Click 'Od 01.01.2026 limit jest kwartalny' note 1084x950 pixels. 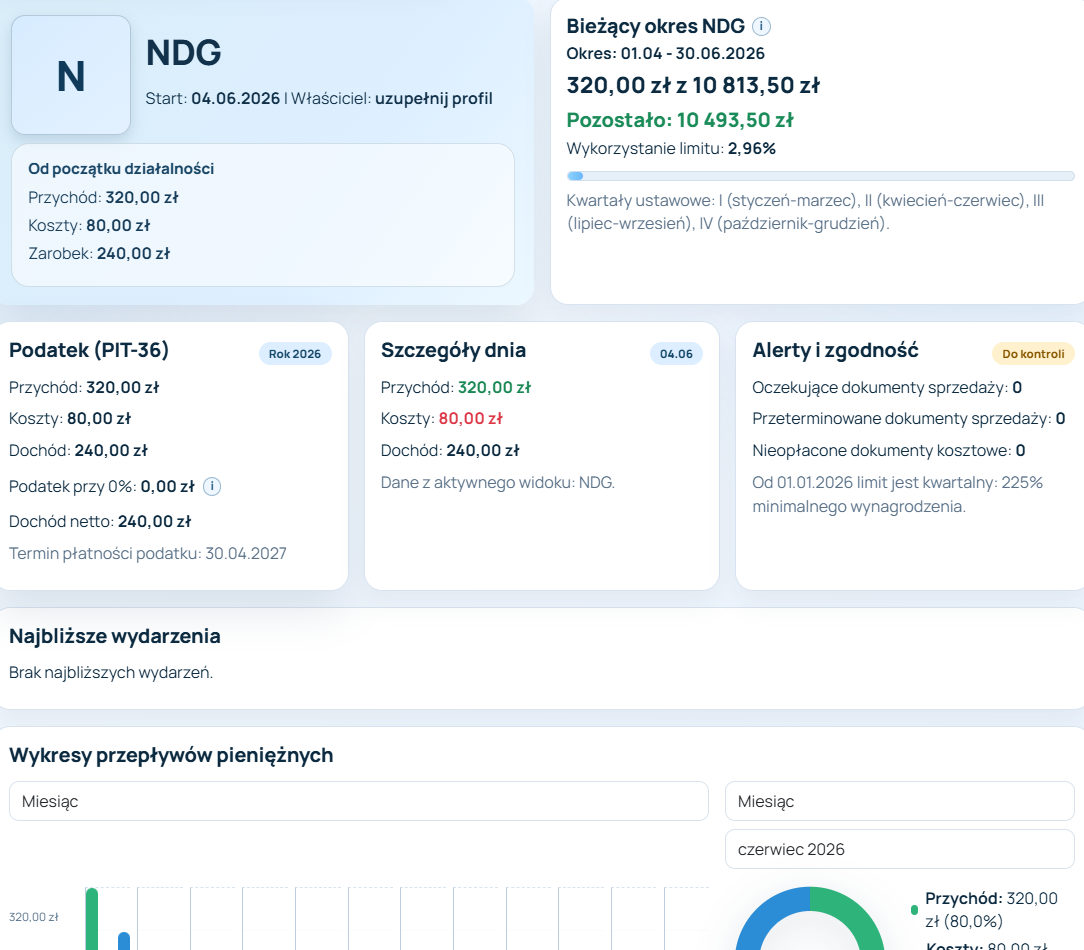click(897, 494)
